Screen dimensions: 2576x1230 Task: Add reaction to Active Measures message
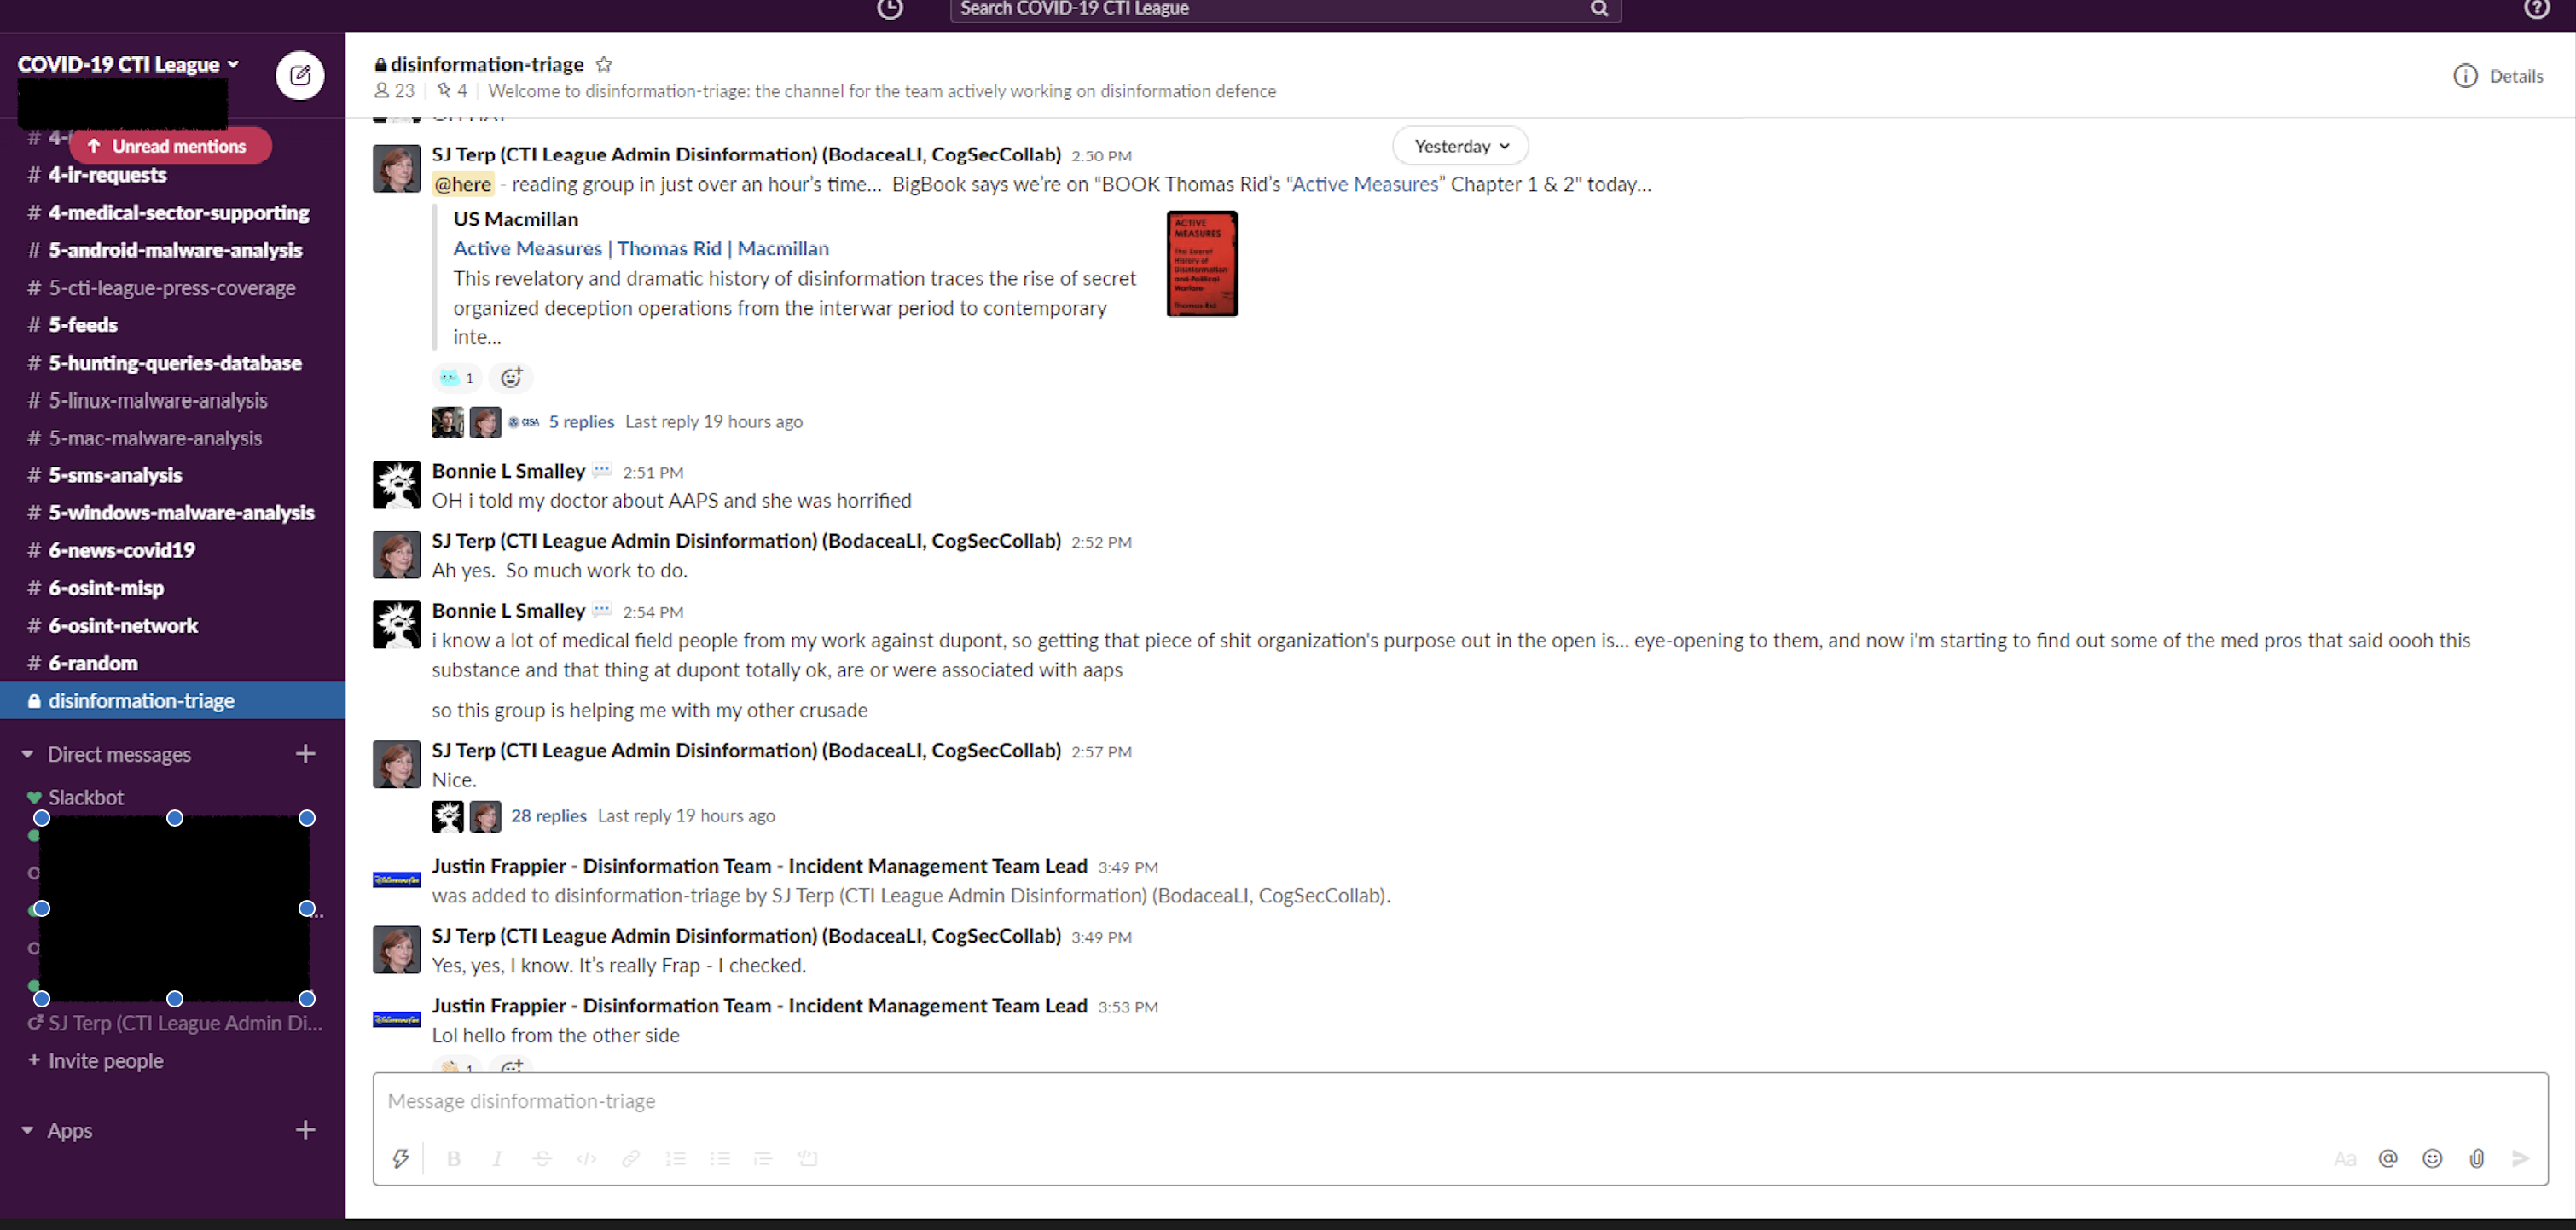511,377
